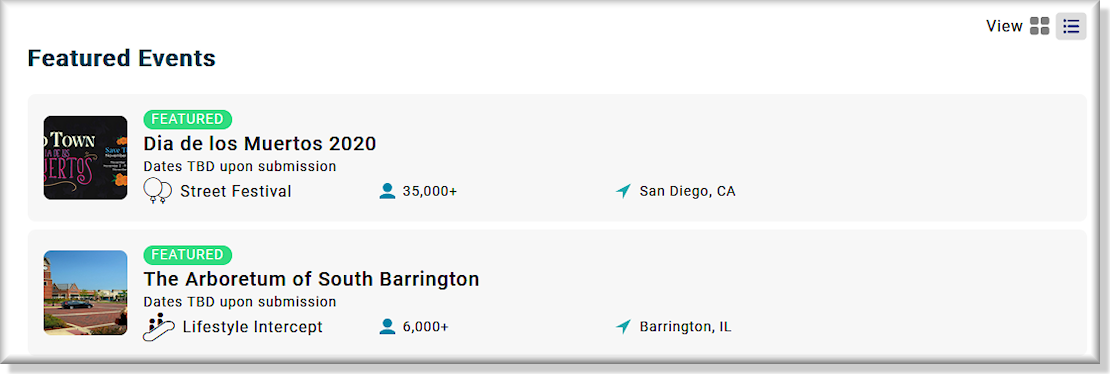Image resolution: width=1110 pixels, height=374 pixels.
Task: Click attendance person icon beside 6,000+
Action: point(387,327)
